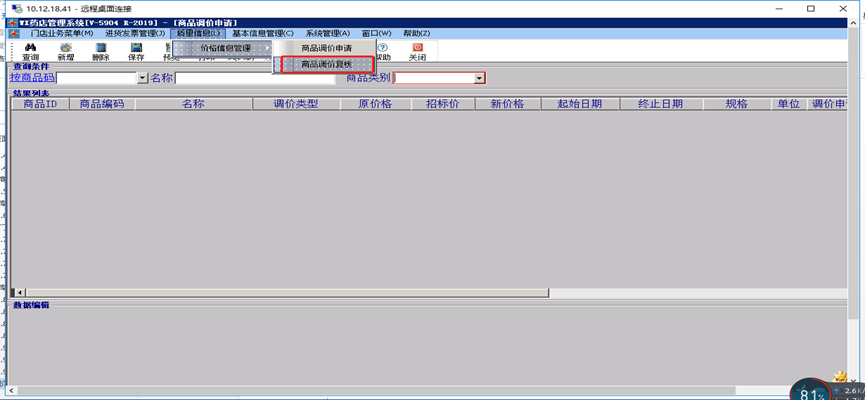Click the 保存 (Save) floppy disk icon
The width and height of the screenshot is (865, 400).
pos(136,48)
